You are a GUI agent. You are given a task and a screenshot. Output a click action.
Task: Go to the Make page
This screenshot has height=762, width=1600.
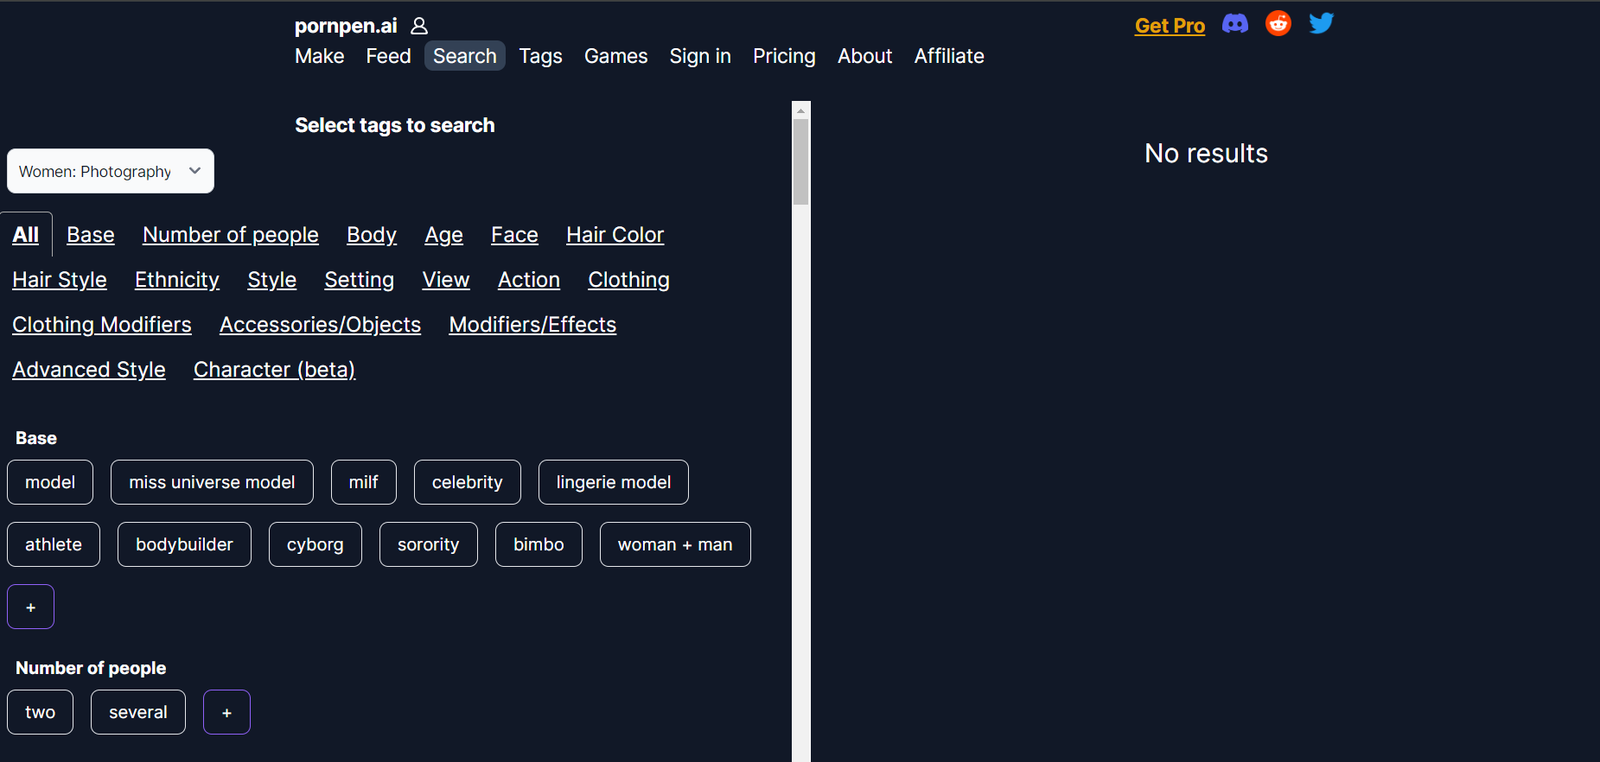[319, 56]
